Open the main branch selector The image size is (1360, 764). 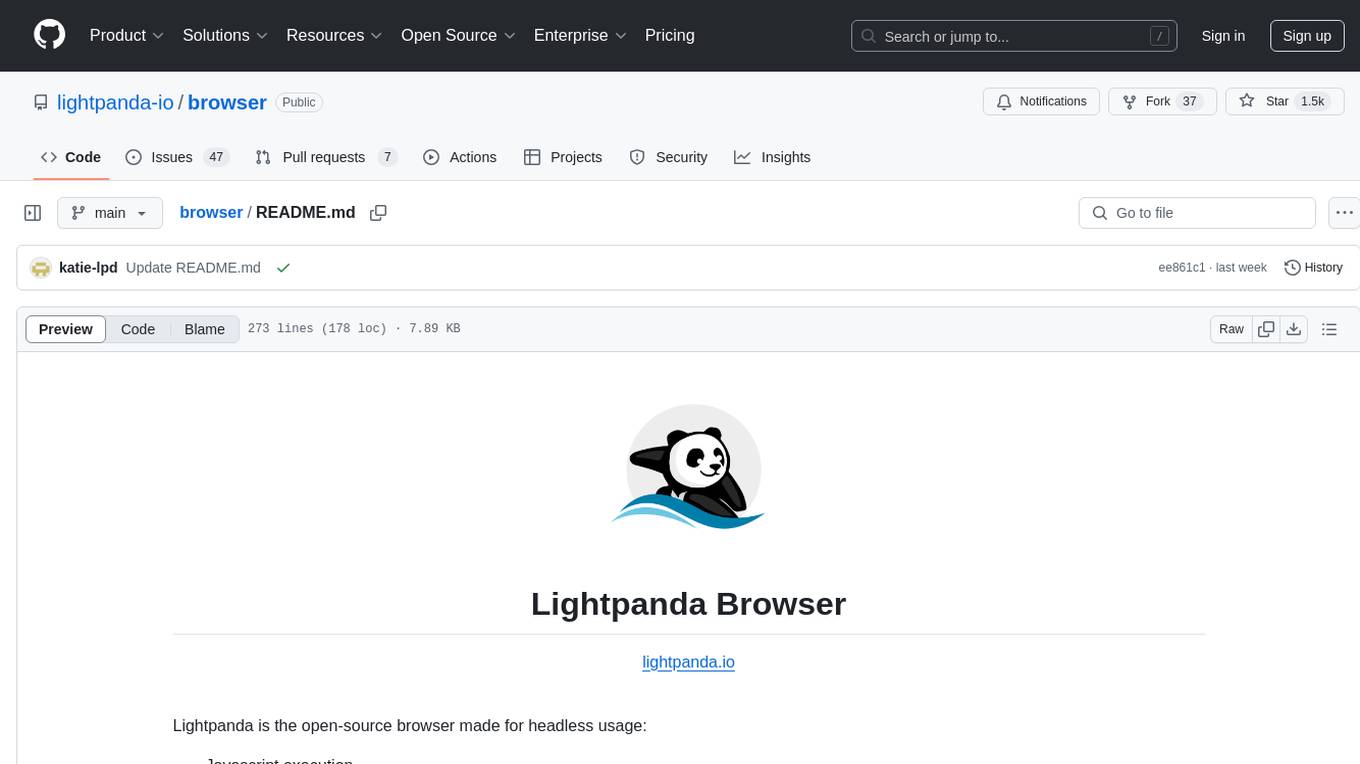click(110, 213)
